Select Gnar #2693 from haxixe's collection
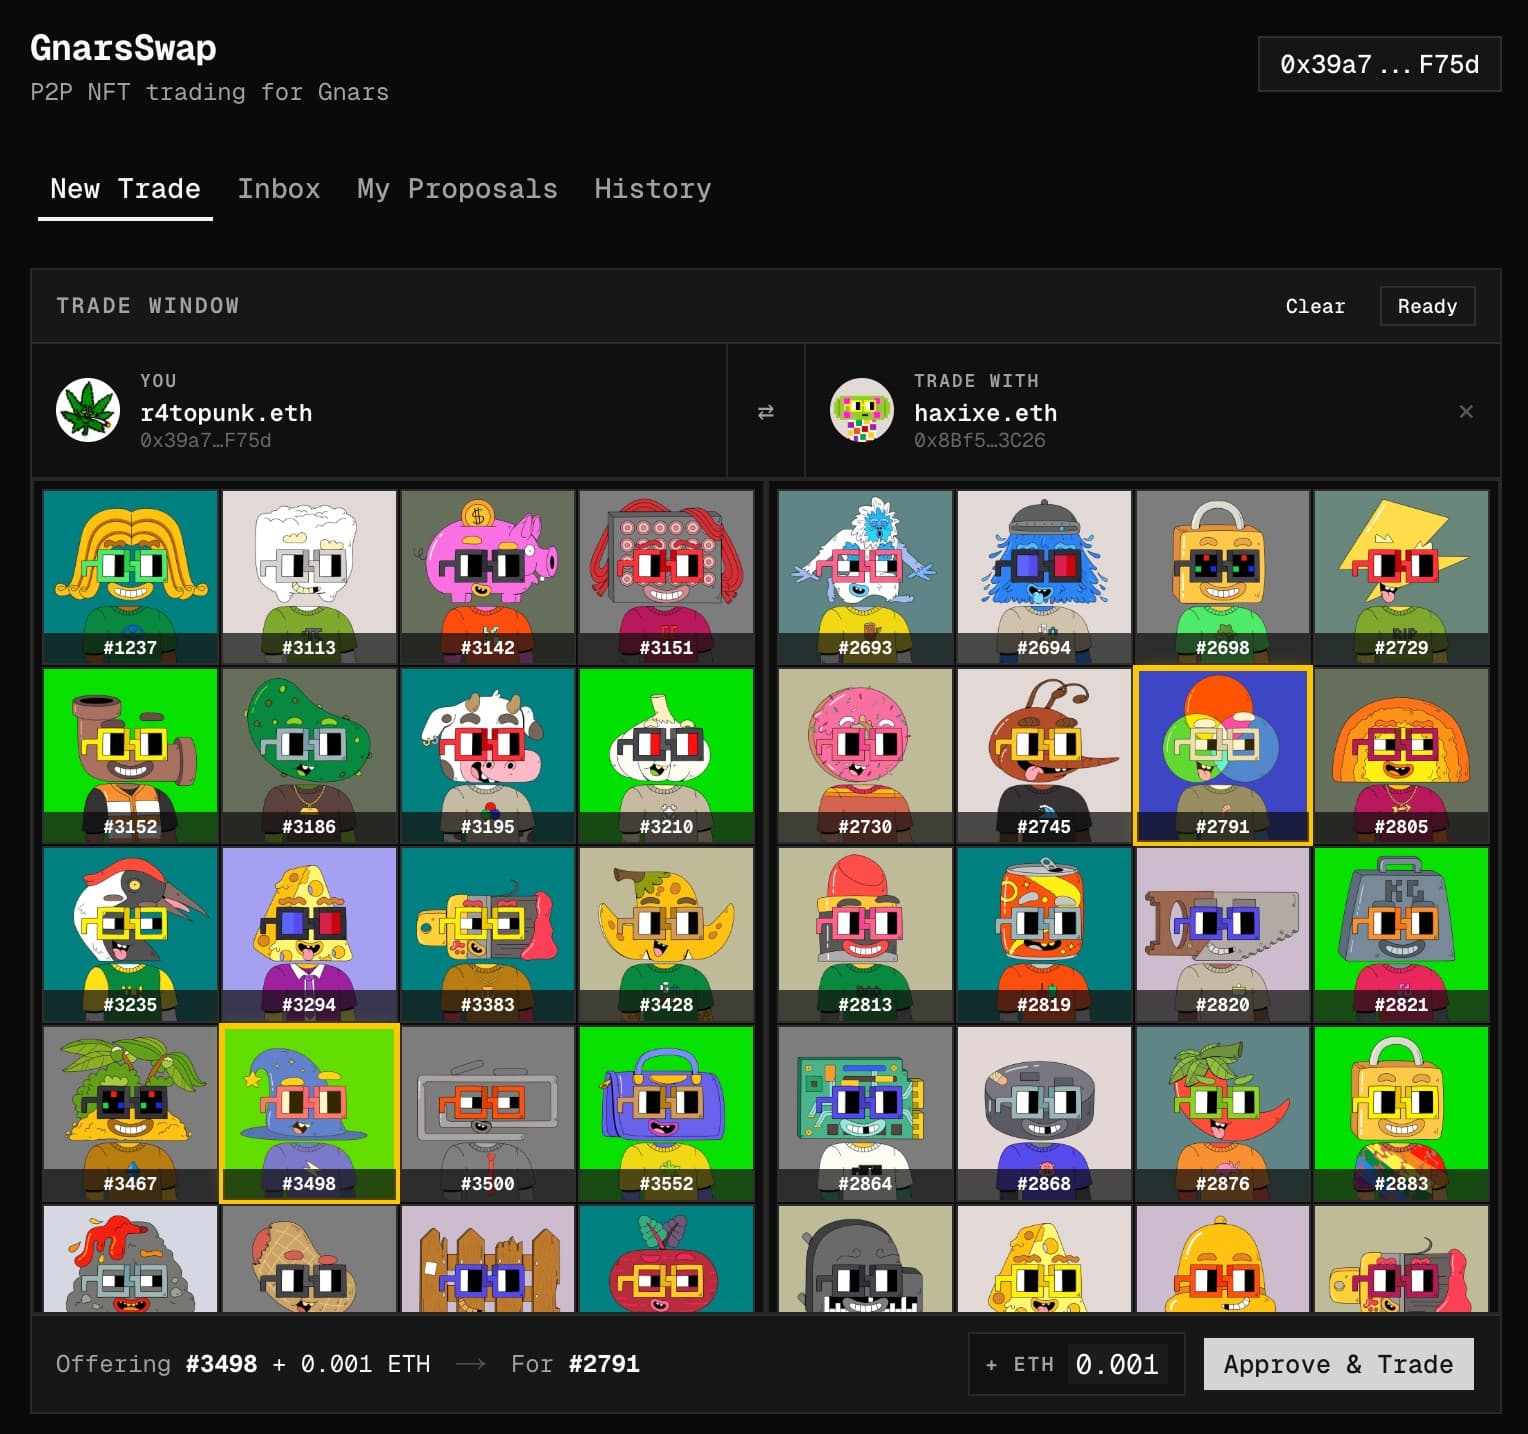The image size is (1528, 1434). click(865, 575)
